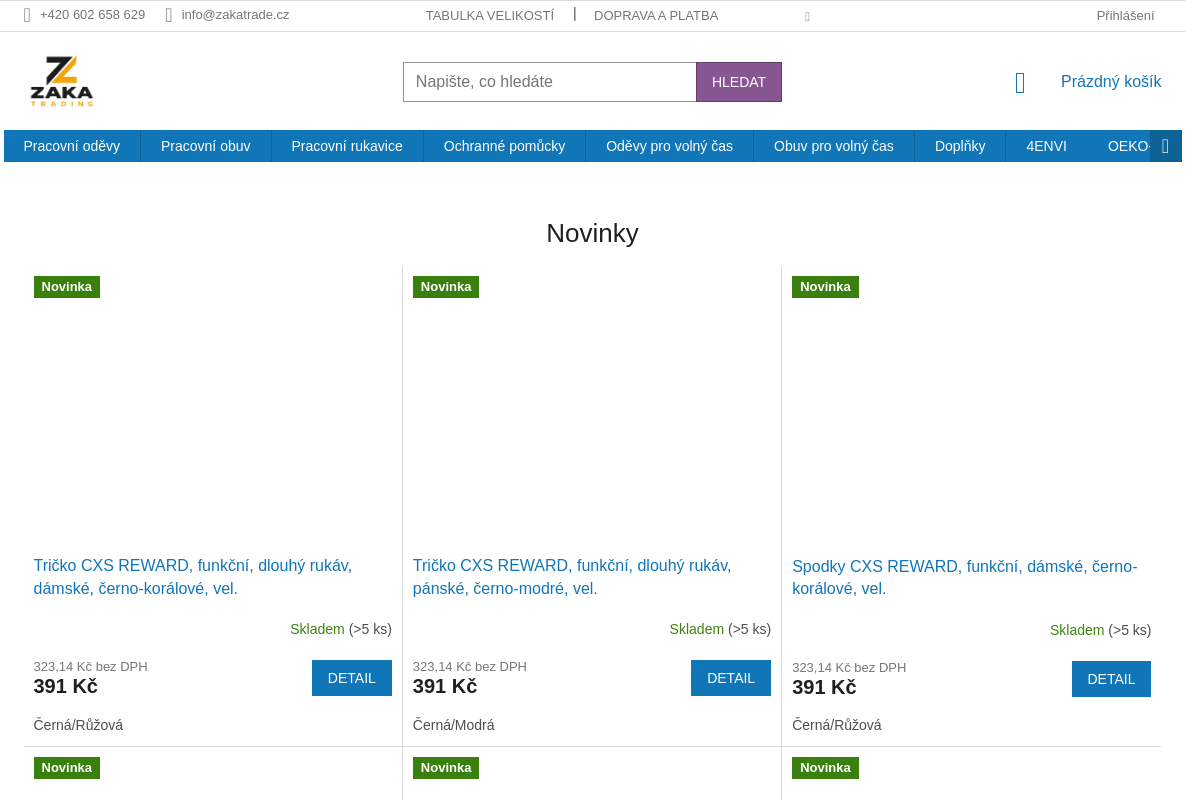1200x800 pixels.
Task: Open DETAIL for pánské černo-modré tričko
Action: (x=731, y=678)
